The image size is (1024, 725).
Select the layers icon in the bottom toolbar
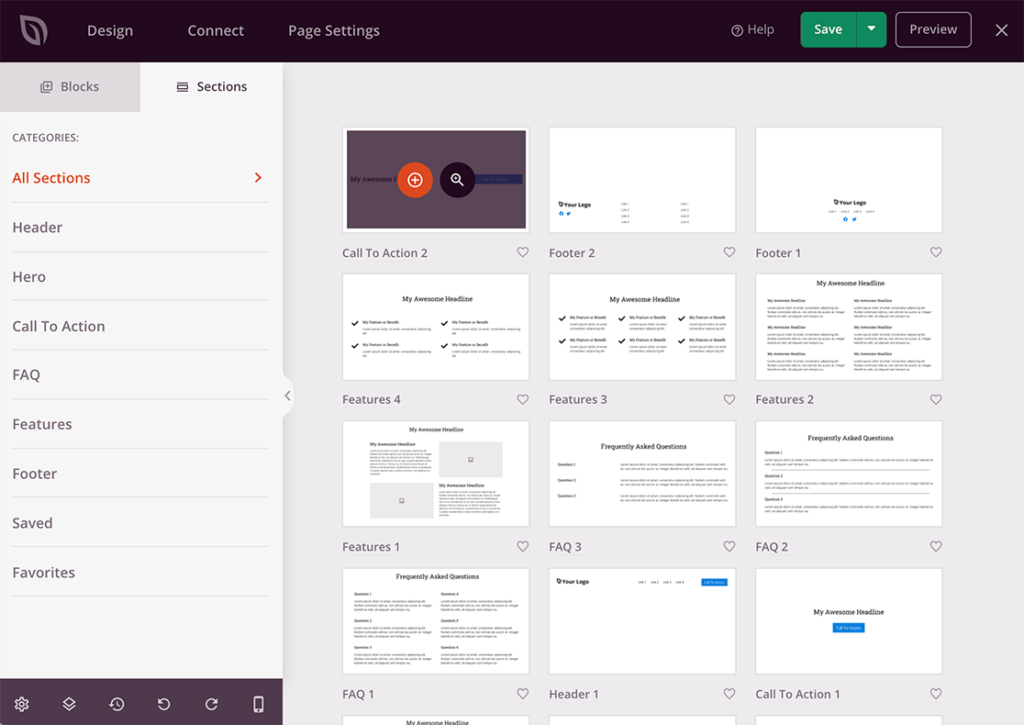coord(68,703)
